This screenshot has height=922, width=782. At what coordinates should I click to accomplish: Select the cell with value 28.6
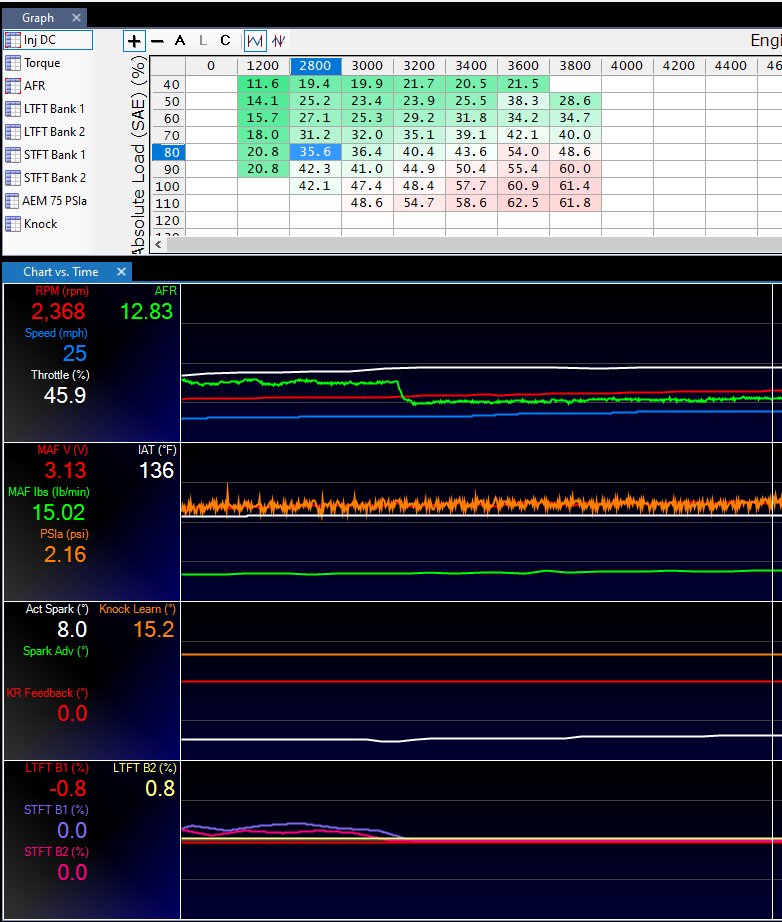click(575, 101)
